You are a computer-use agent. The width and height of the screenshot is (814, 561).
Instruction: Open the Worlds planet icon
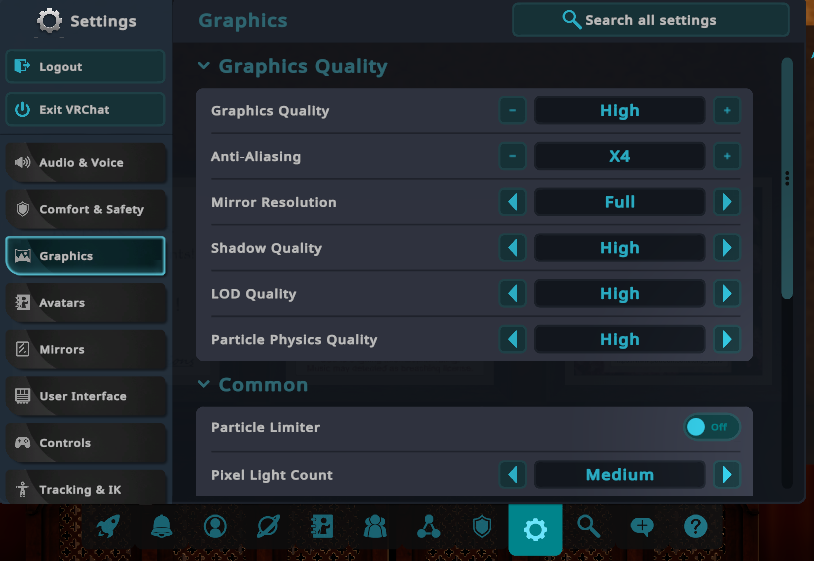[268, 527]
